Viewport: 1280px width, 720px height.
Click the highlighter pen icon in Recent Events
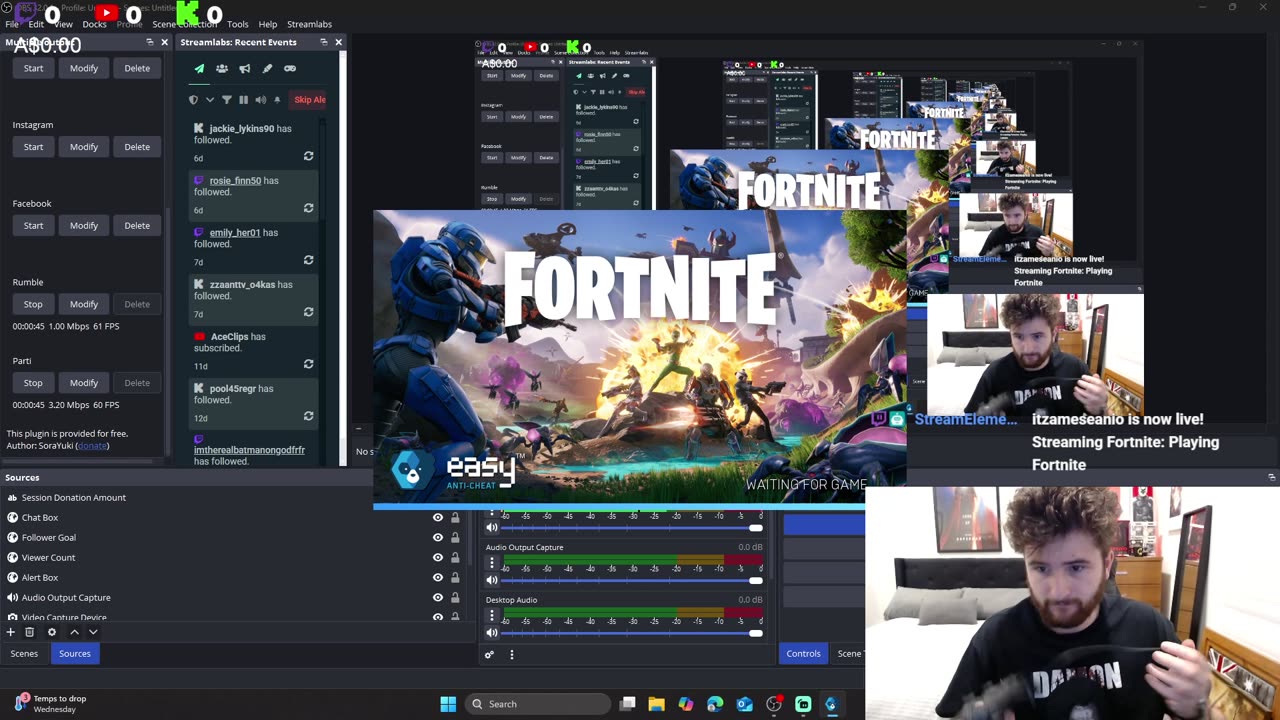(x=267, y=69)
